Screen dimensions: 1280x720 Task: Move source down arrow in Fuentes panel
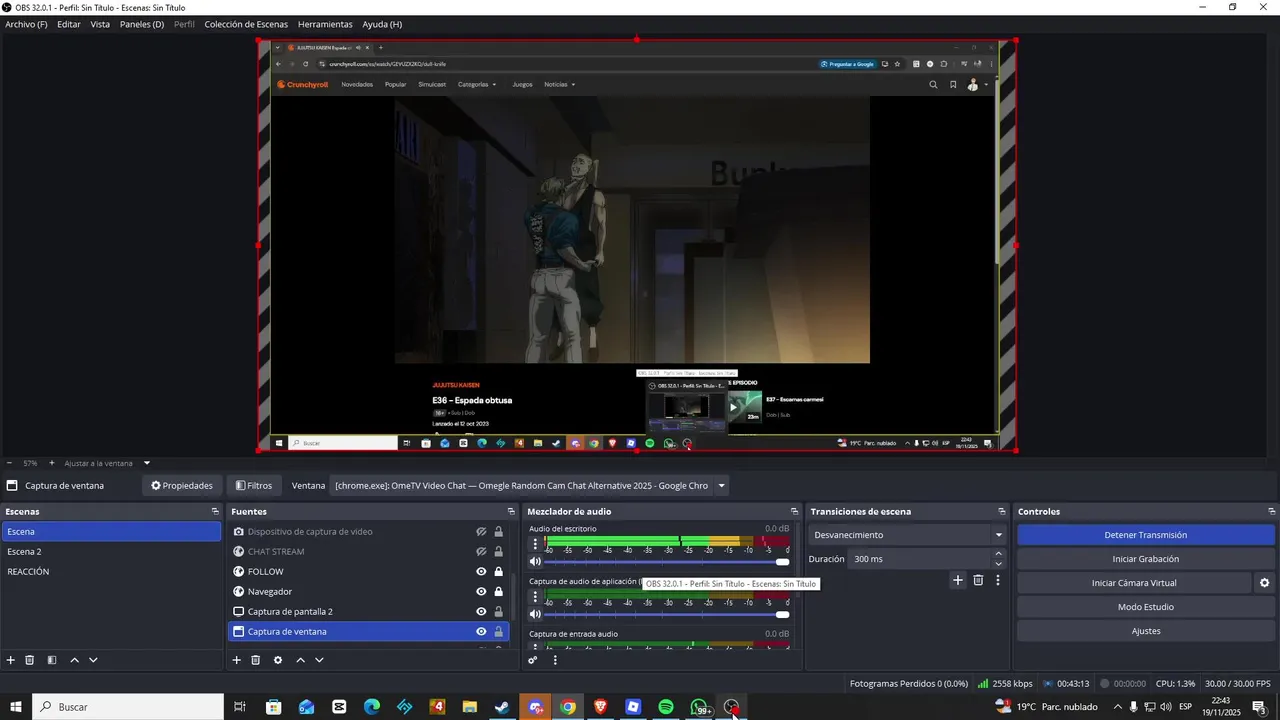(319, 660)
